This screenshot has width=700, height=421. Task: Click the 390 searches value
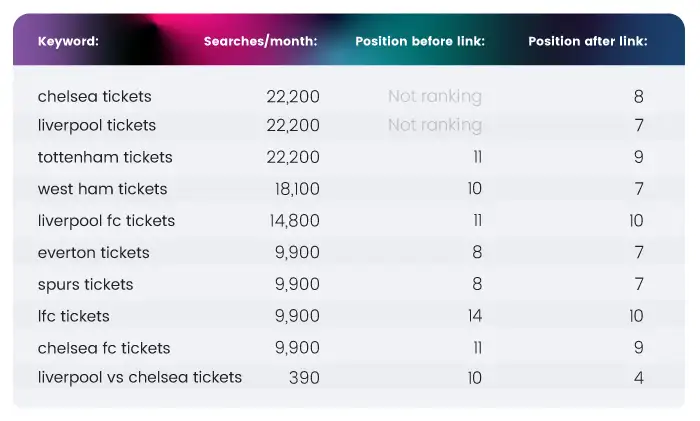(x=304, y=378)
